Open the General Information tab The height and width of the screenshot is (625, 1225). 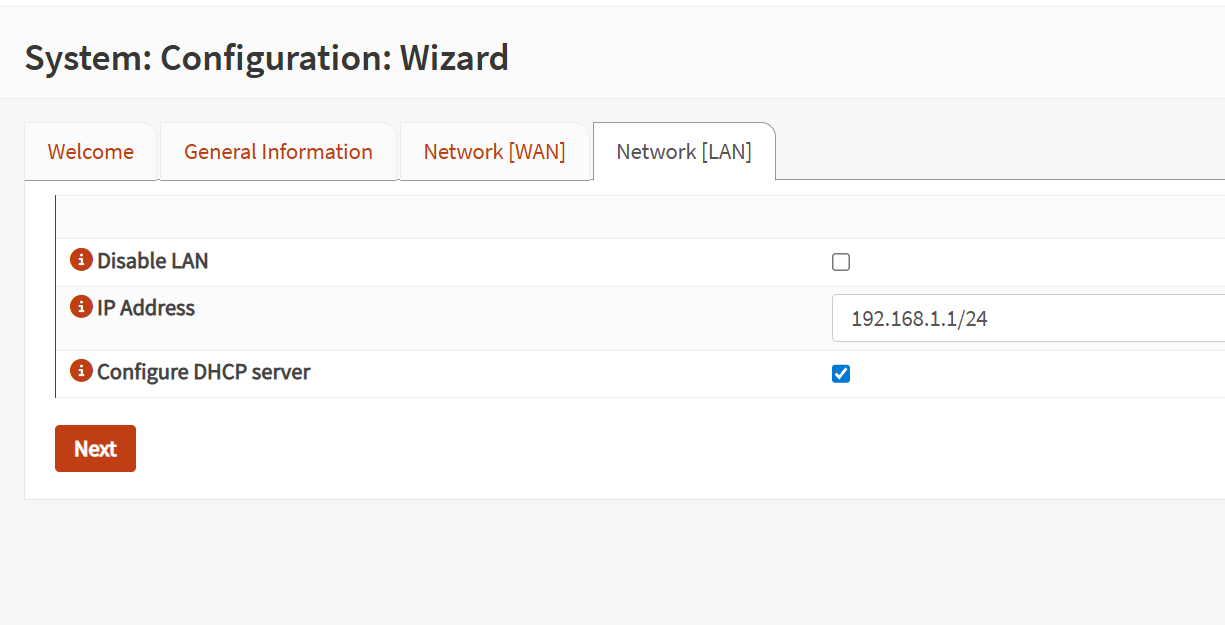[278, 152]
